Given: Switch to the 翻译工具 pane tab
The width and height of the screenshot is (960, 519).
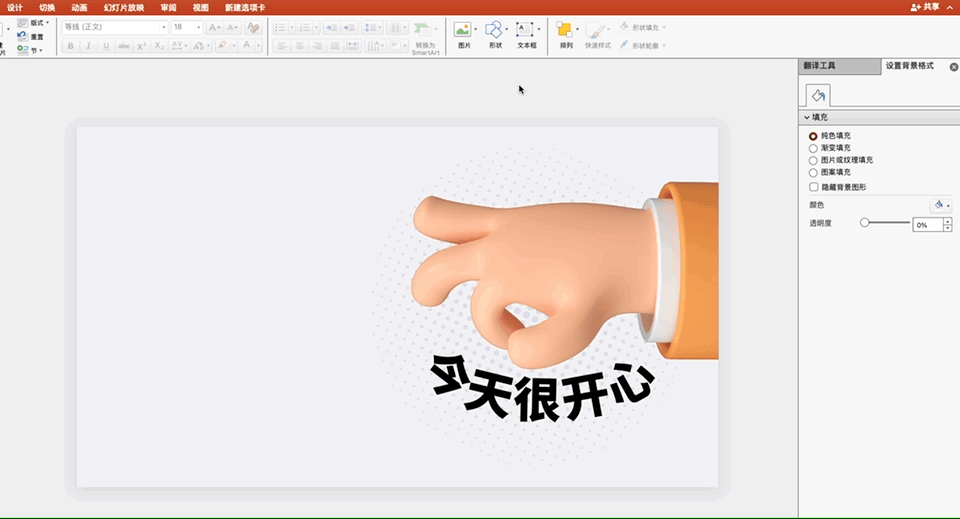Looking at the screenshot, I should 820,66.
